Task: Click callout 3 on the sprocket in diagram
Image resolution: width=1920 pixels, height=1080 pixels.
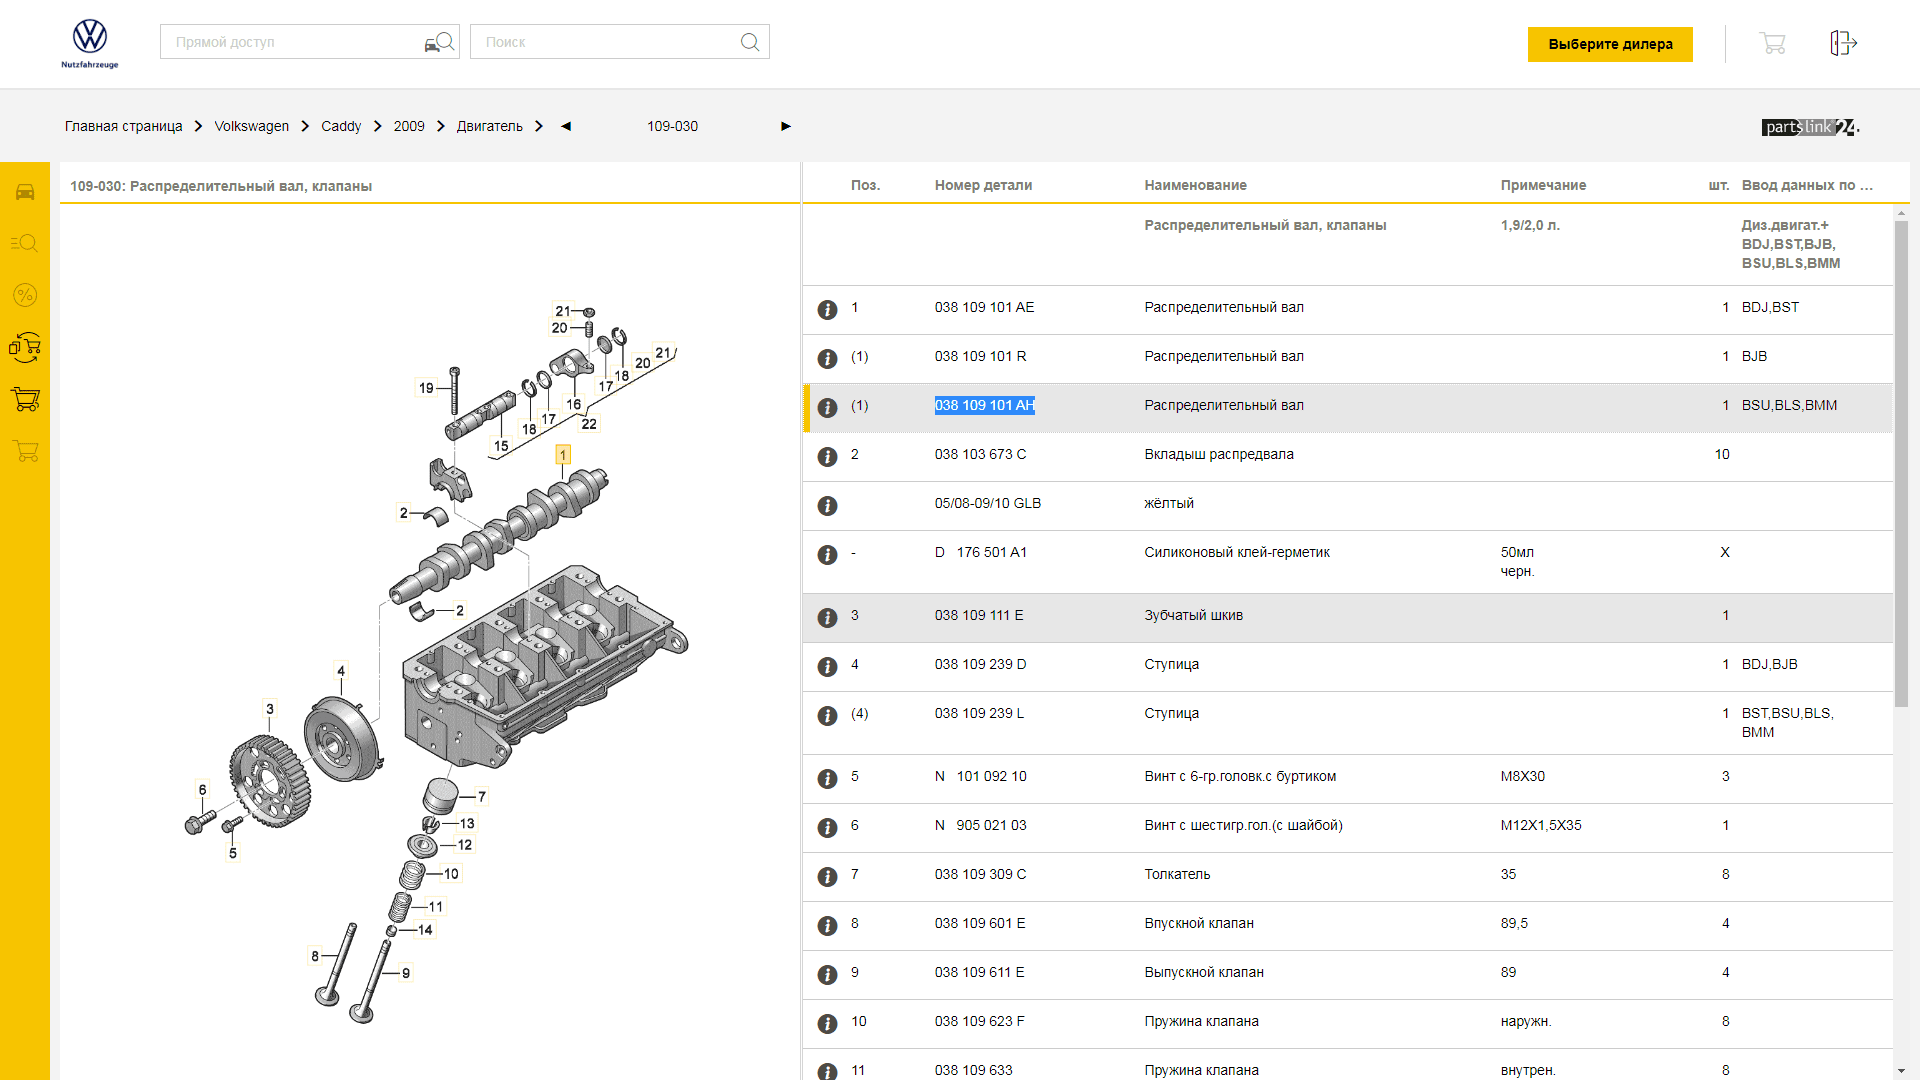Action: (x=269, y=709)
